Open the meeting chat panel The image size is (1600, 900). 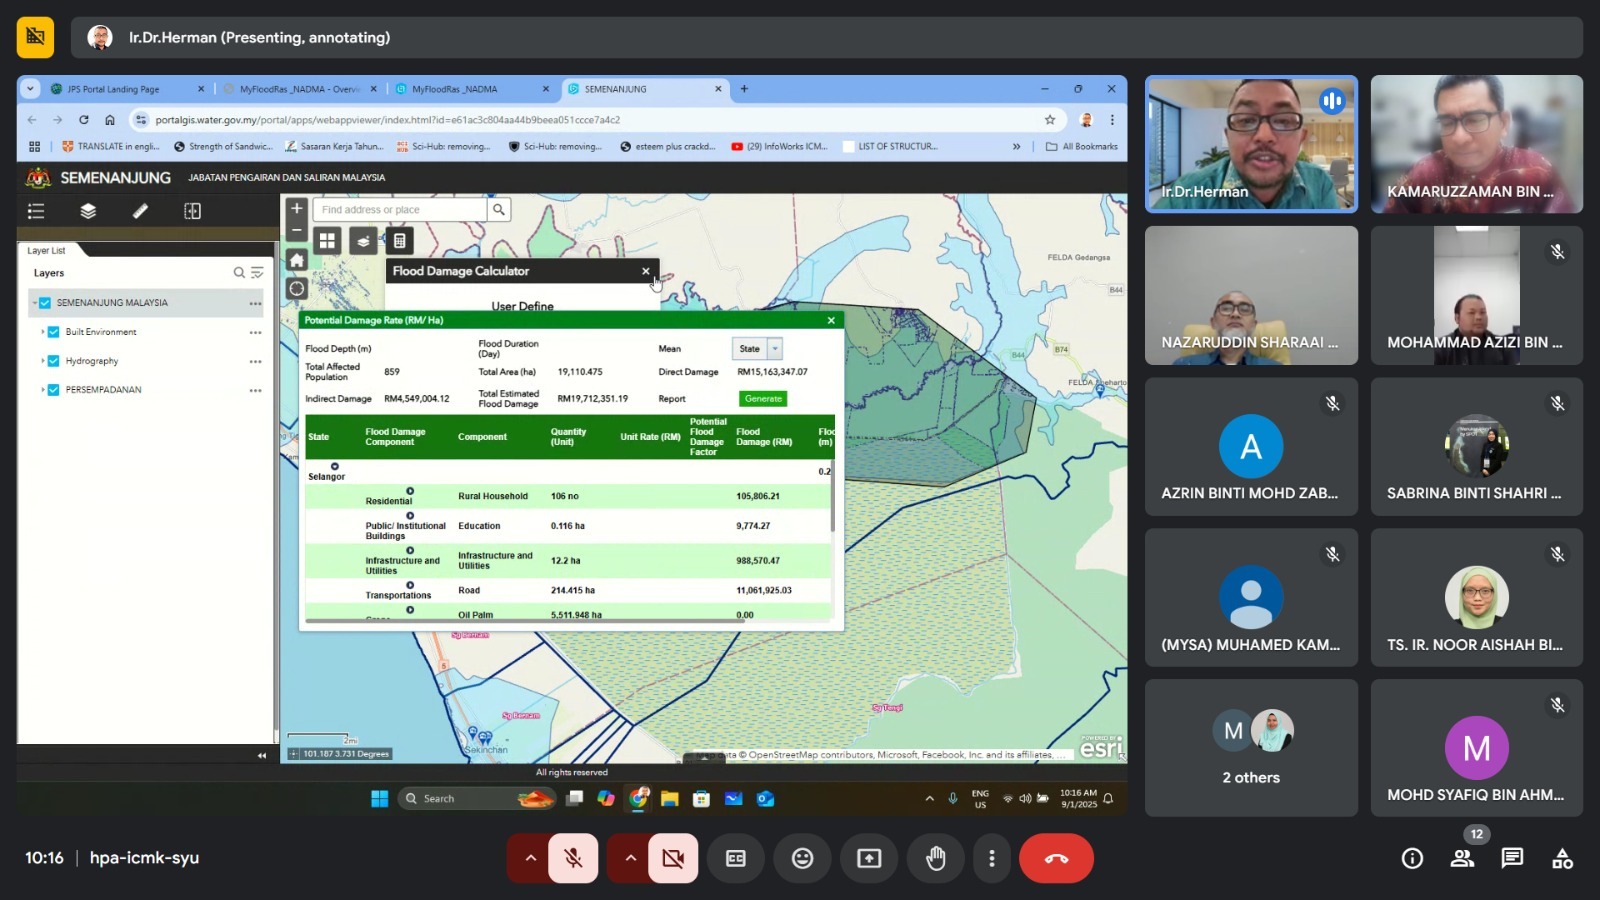(1512, 858)
